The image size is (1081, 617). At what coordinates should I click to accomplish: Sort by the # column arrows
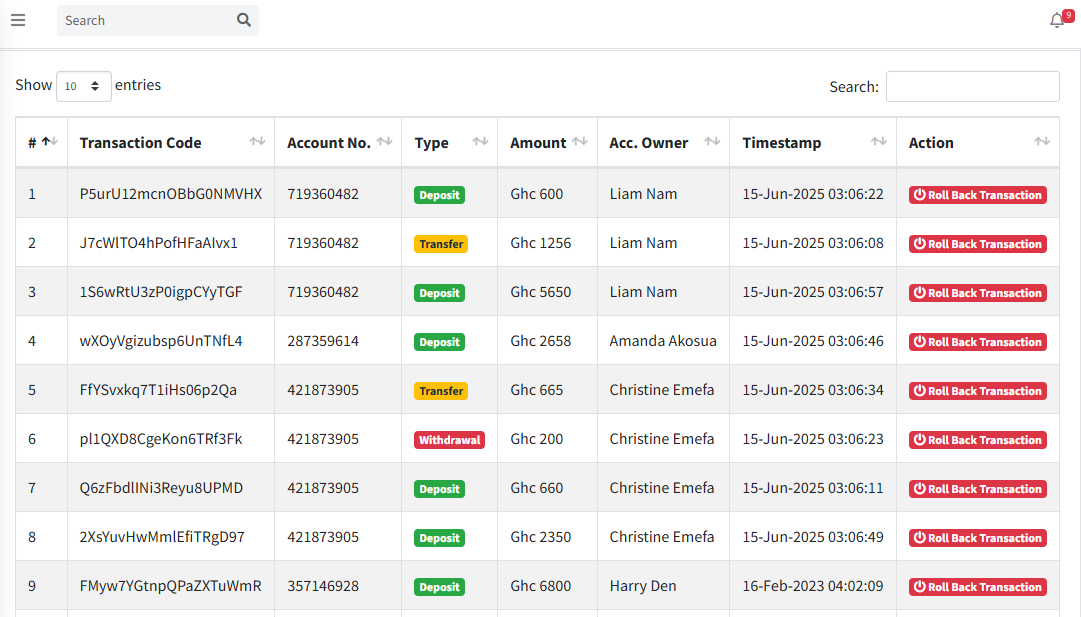click(x=50, y=142)
